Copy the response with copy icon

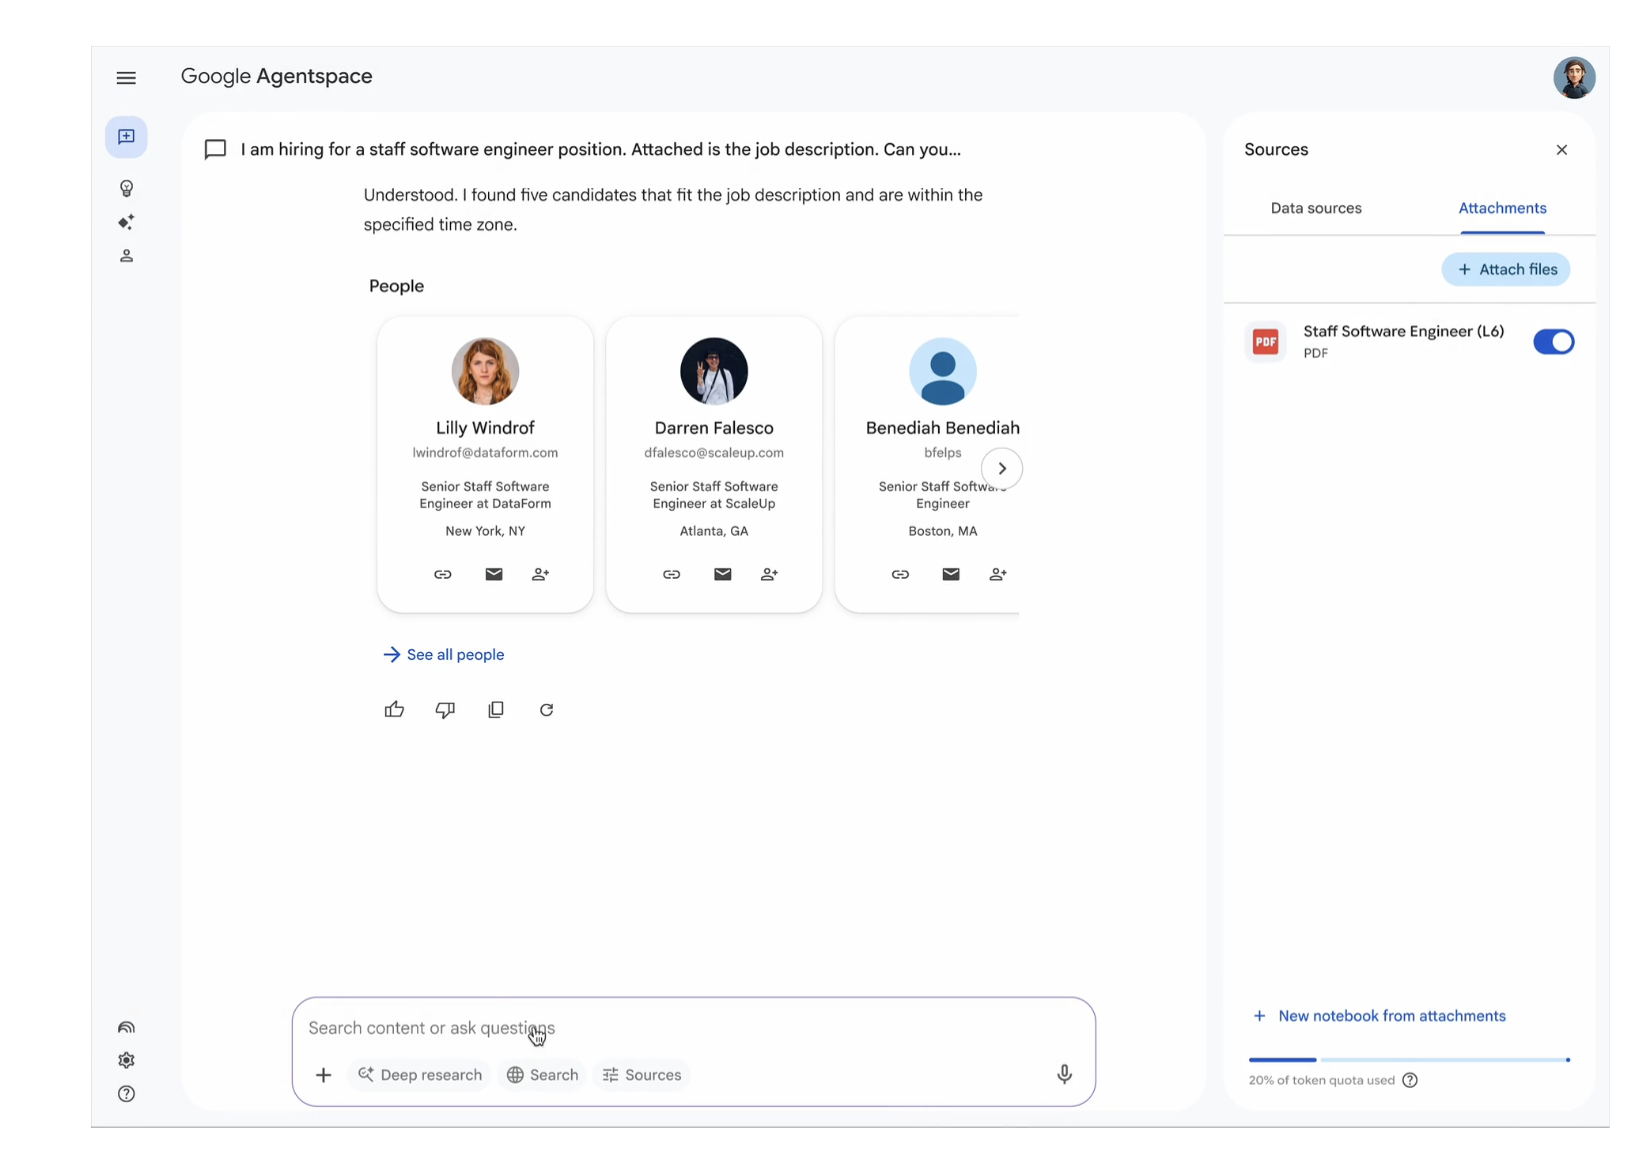(496, 710)
